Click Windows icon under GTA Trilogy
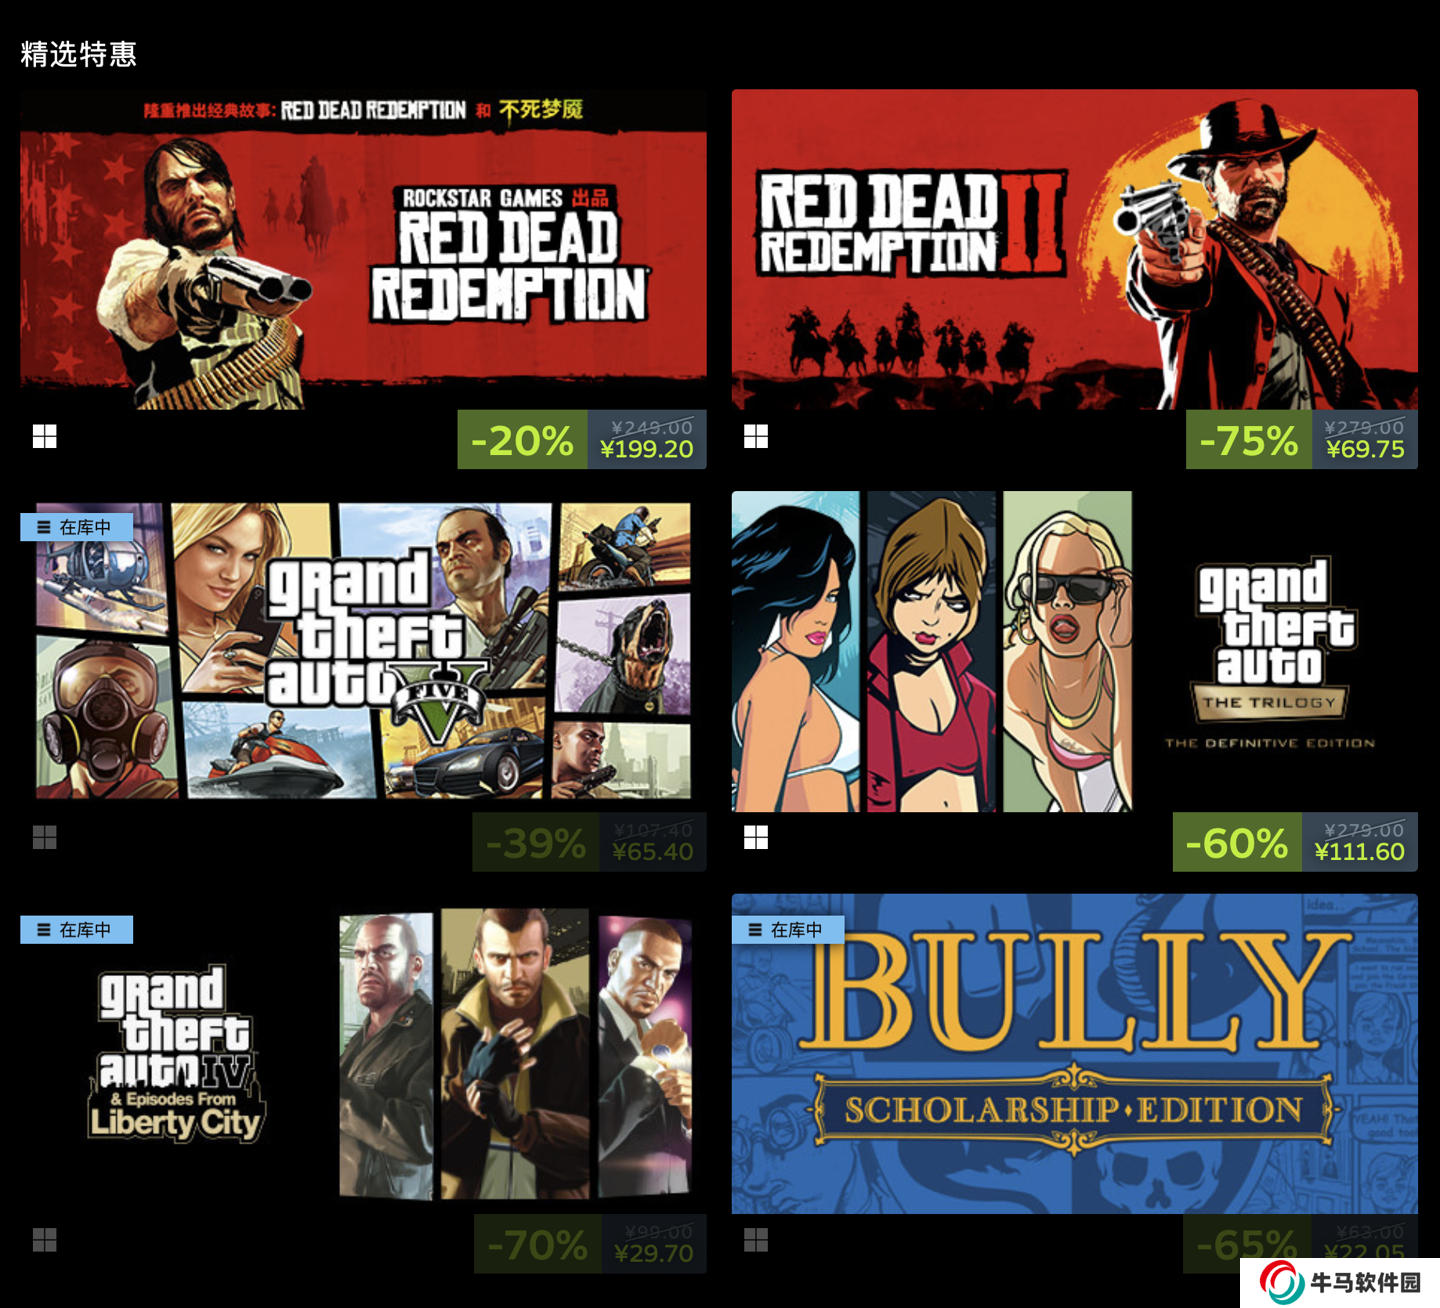1440x1308 pixels. pos(756,837)
